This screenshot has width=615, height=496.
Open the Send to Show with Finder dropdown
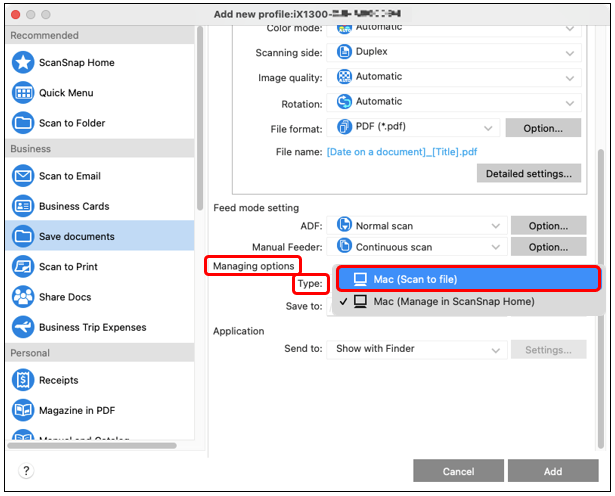[417, 349]
